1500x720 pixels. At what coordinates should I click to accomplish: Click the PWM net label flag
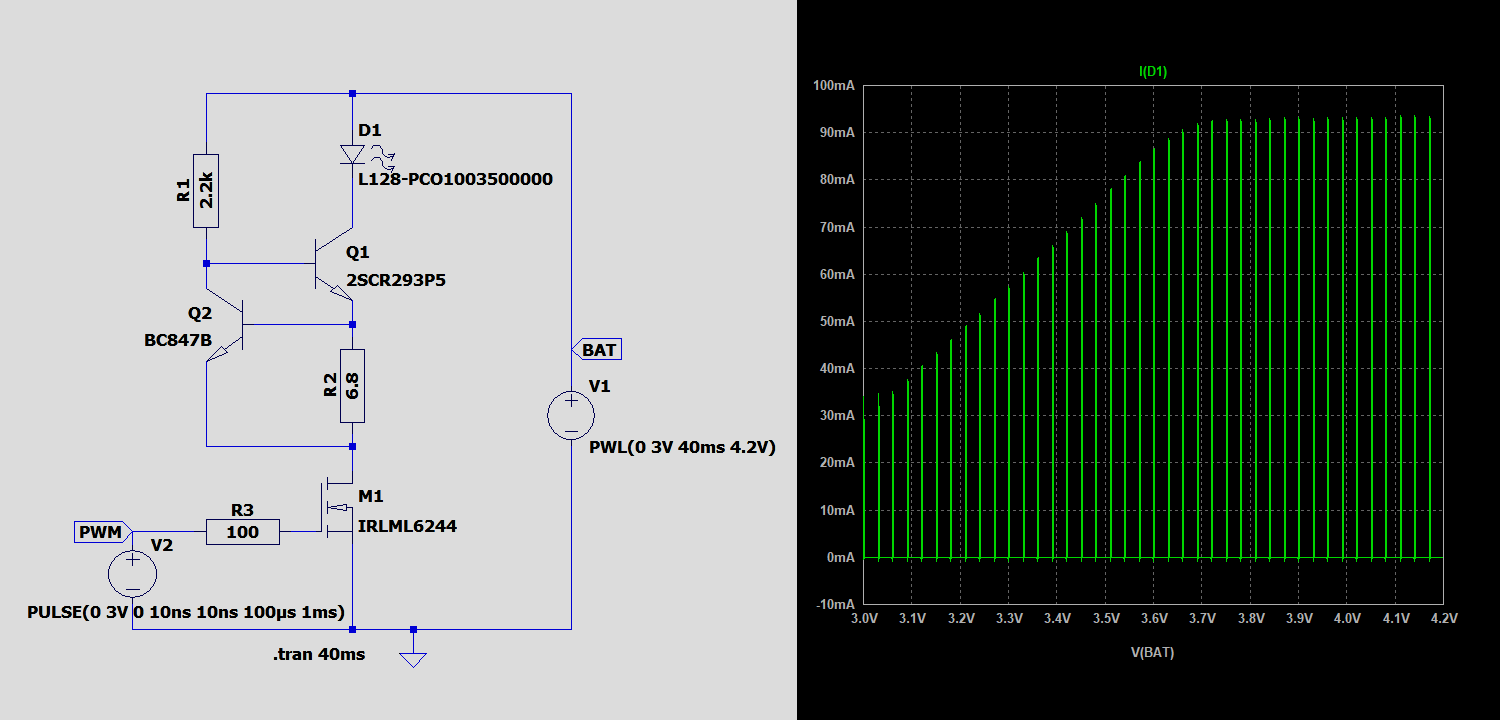click(x=100, y=532)
